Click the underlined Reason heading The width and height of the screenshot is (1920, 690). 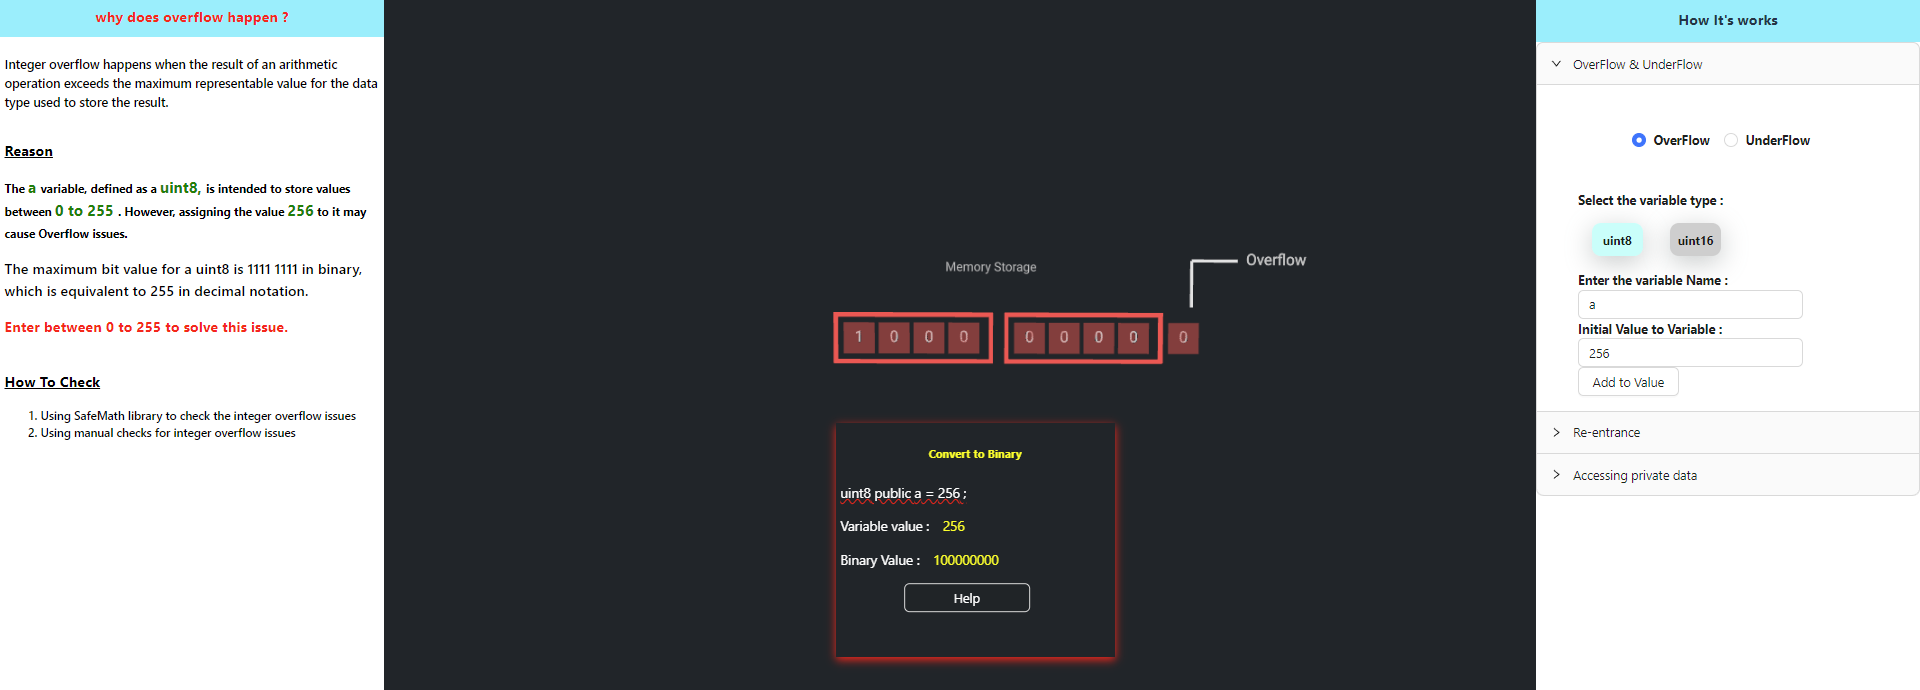pyautogui.click(x=29, y=151)
